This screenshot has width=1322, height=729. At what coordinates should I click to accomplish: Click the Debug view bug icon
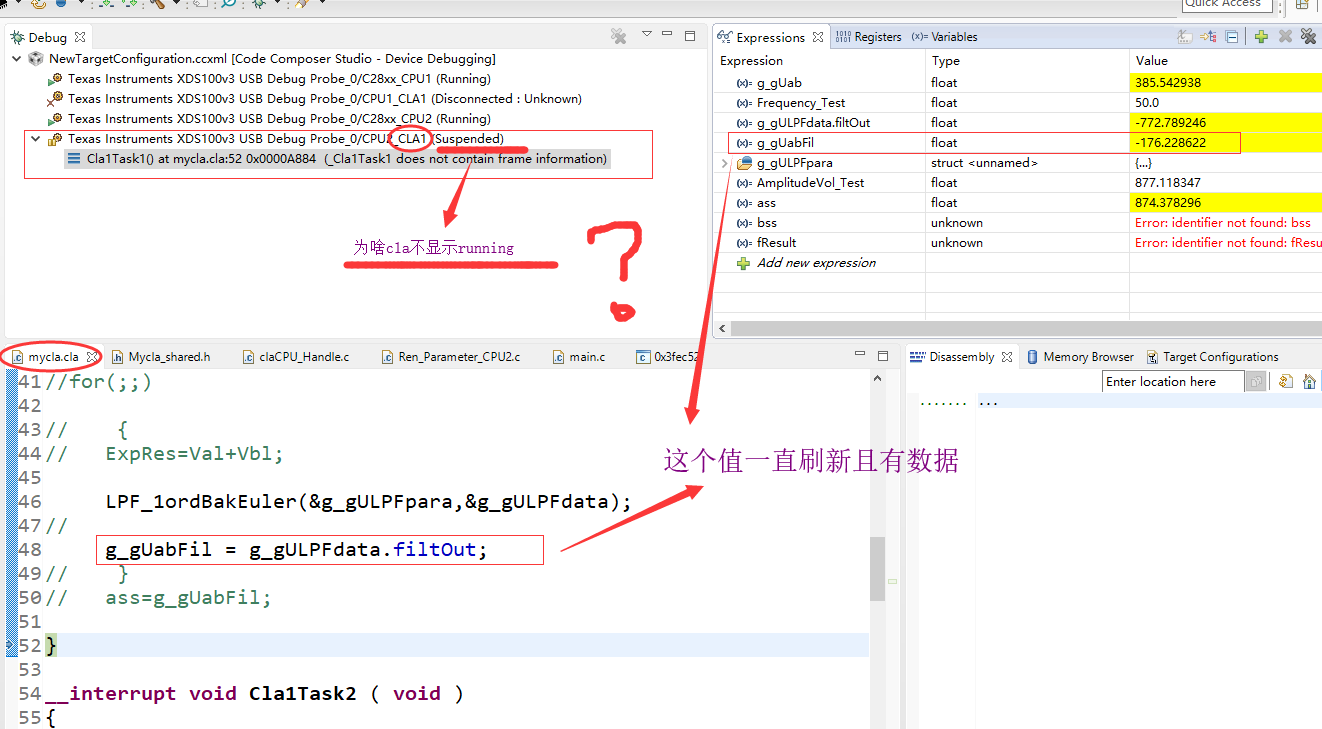coord(18,37)
